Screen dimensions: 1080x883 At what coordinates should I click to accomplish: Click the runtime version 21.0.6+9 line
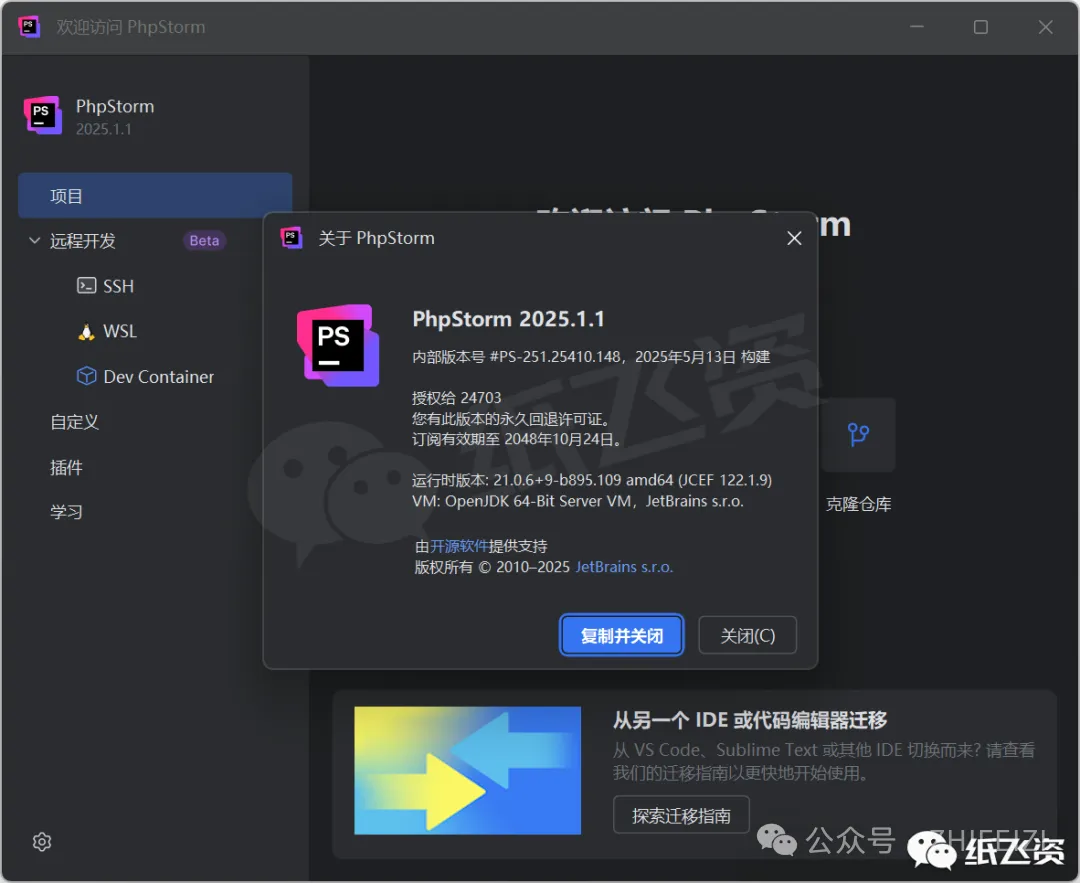coord(592,480)
